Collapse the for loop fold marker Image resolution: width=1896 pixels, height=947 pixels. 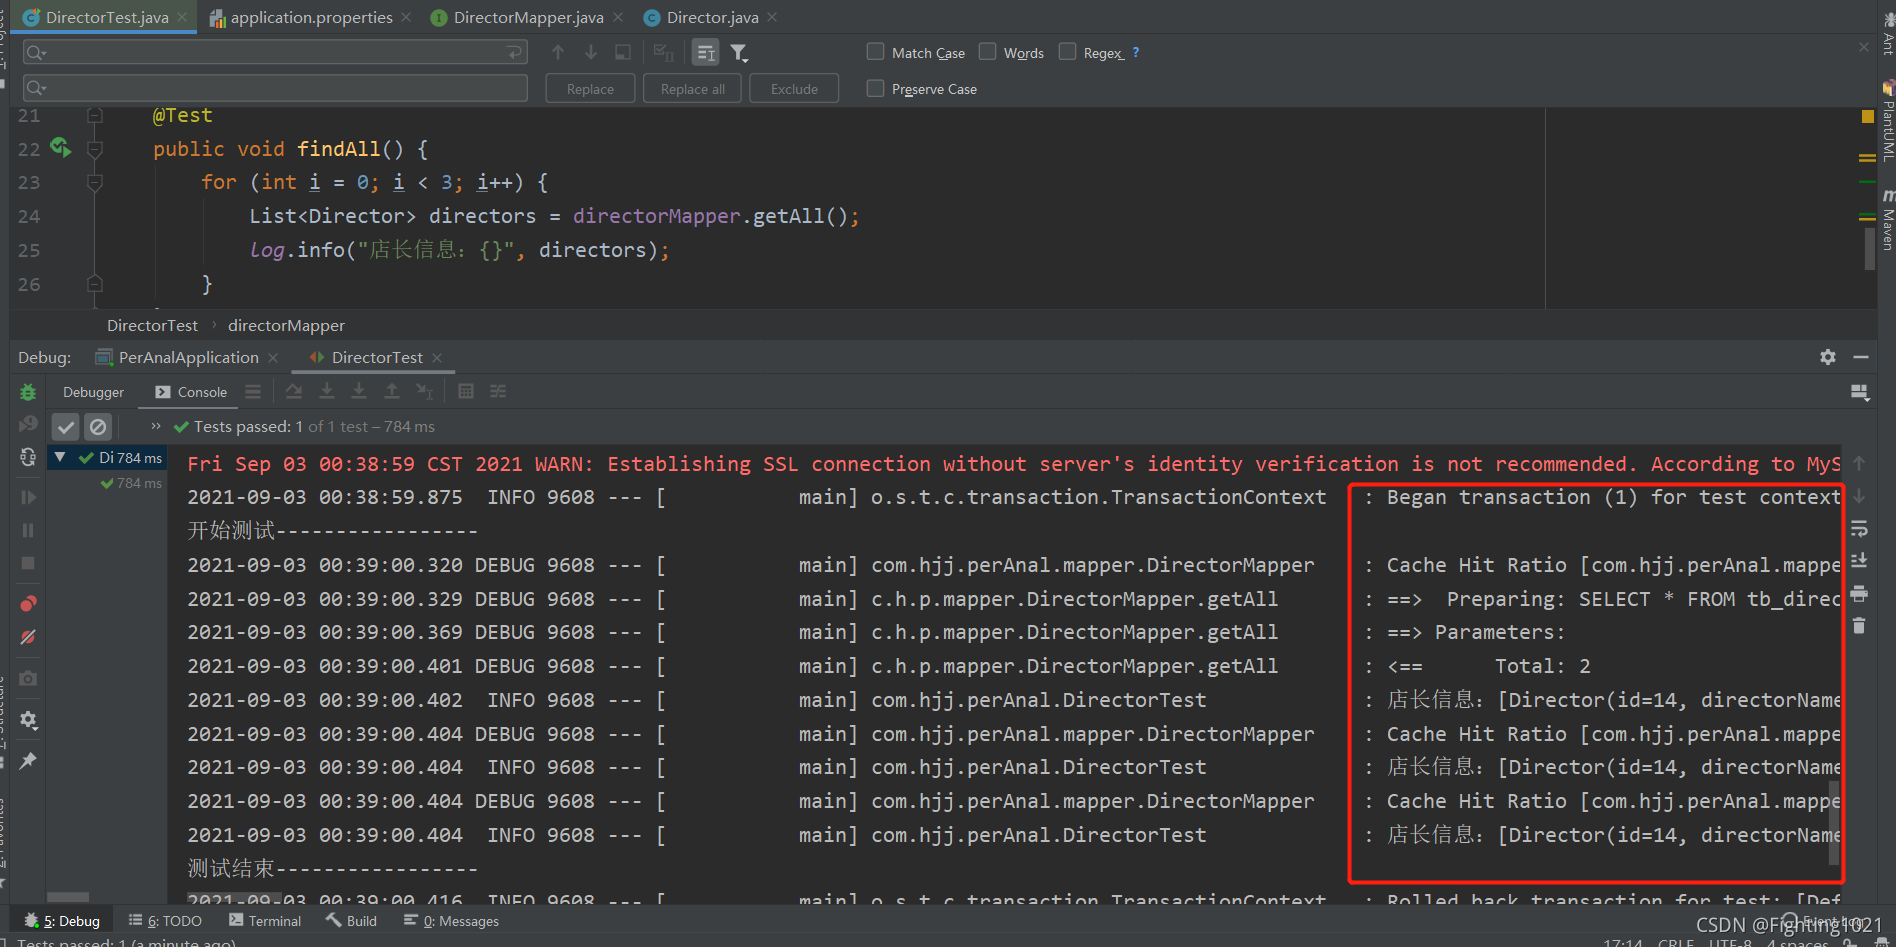[x=95, y=182]
